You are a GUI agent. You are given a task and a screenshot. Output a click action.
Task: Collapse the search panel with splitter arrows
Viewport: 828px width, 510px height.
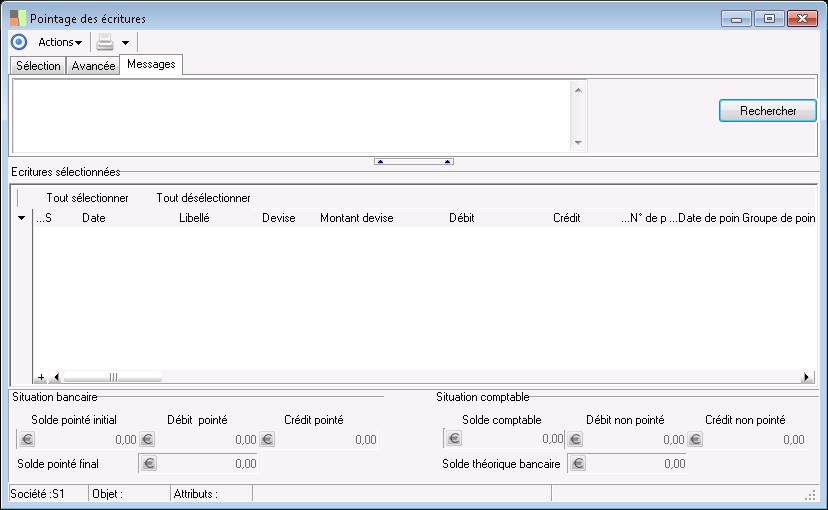413,161
